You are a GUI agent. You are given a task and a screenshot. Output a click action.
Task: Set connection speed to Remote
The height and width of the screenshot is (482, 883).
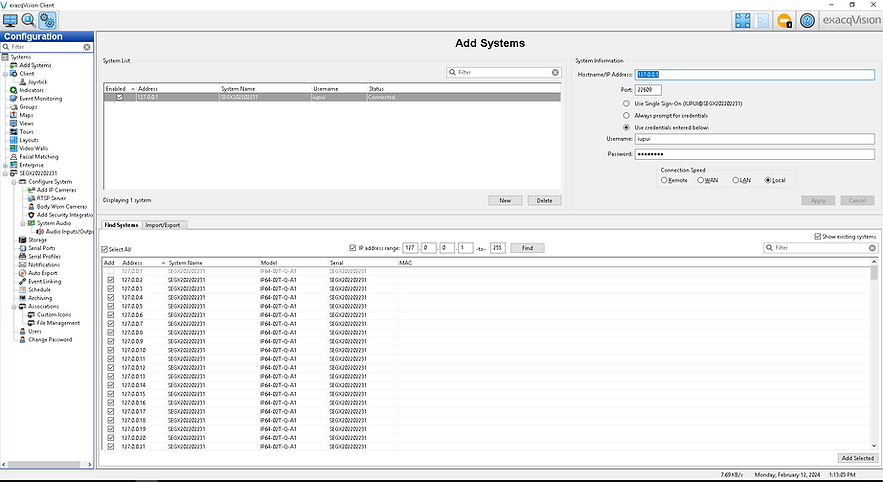(665, 180)
